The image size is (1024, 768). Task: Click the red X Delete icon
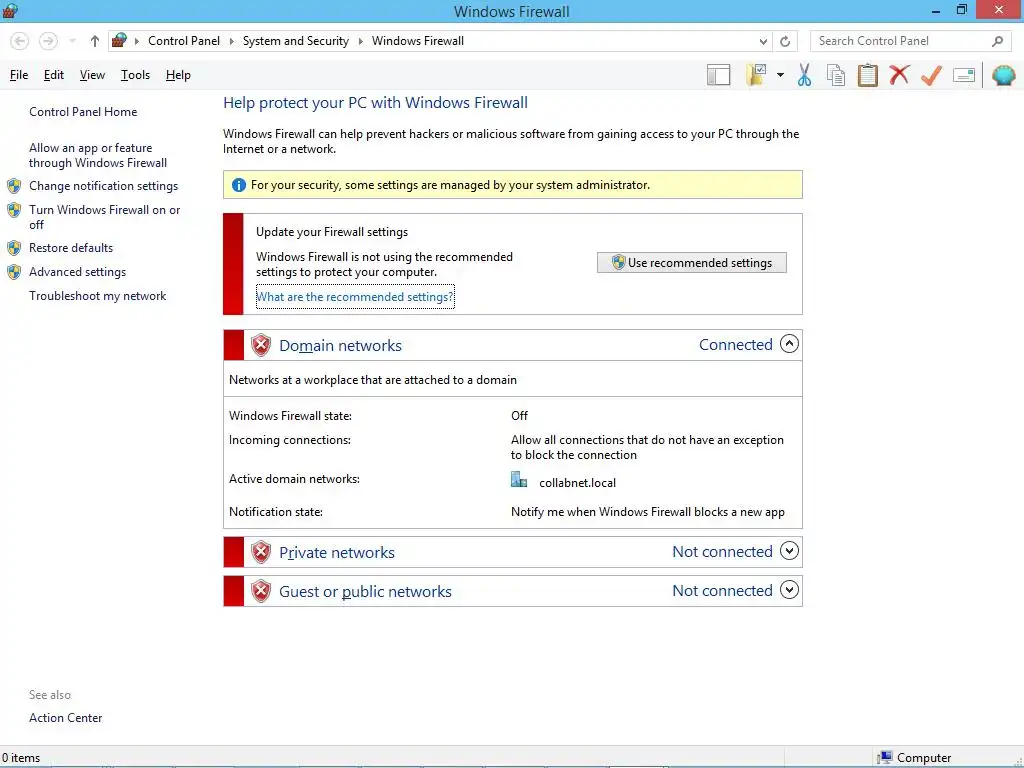pos(899,75)
